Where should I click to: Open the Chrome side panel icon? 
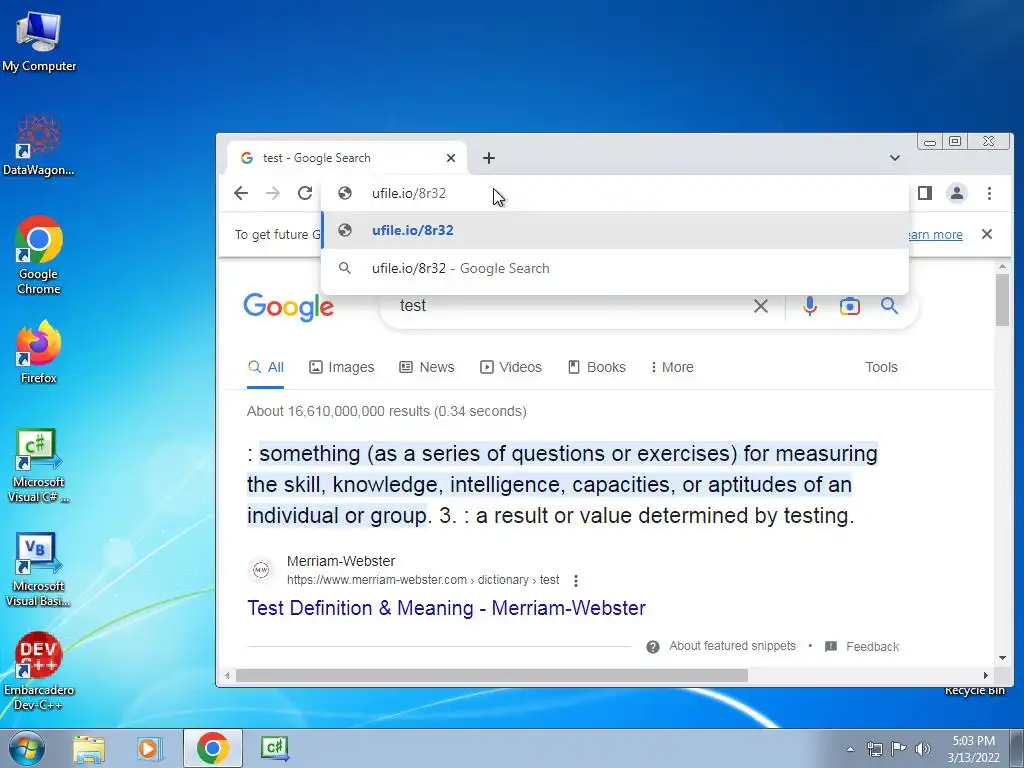click(925, 193)
